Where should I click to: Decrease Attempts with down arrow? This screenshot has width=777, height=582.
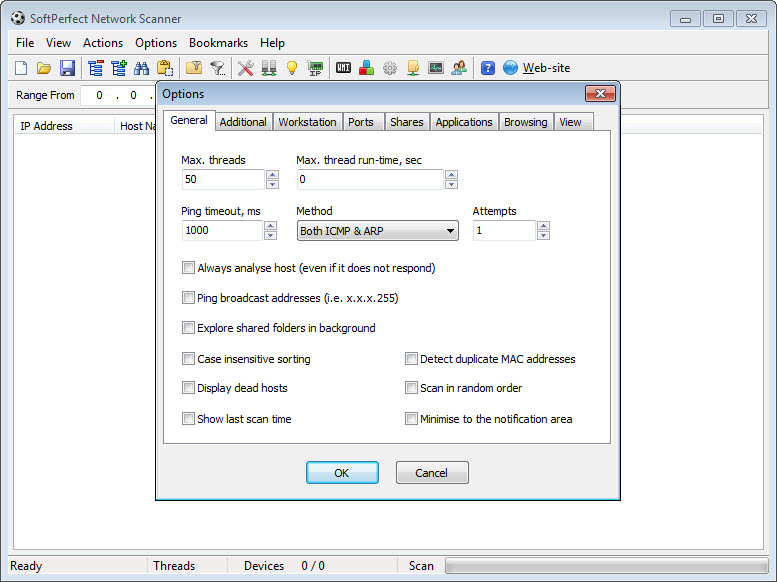[544, 235]
